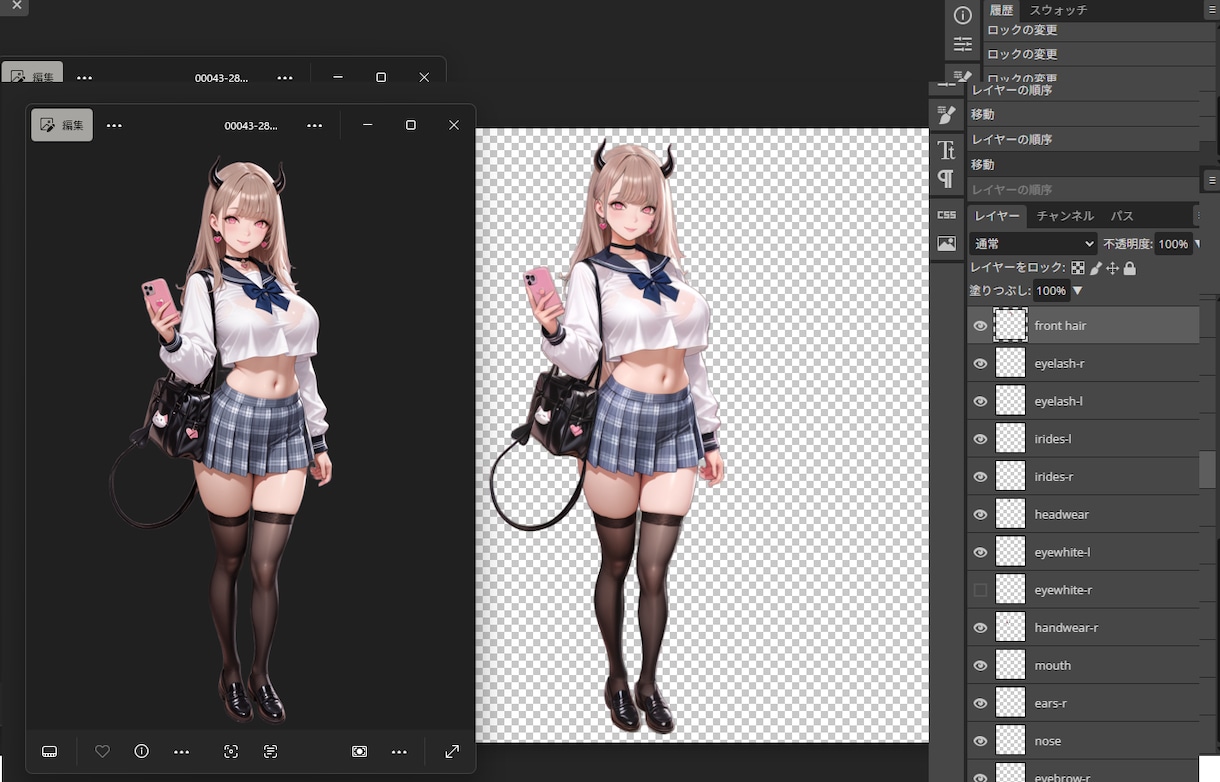The image size is (1220, 782).
Task: Toggle the filmstrip icon in Photos bottom bar
Action: point(50,751)
